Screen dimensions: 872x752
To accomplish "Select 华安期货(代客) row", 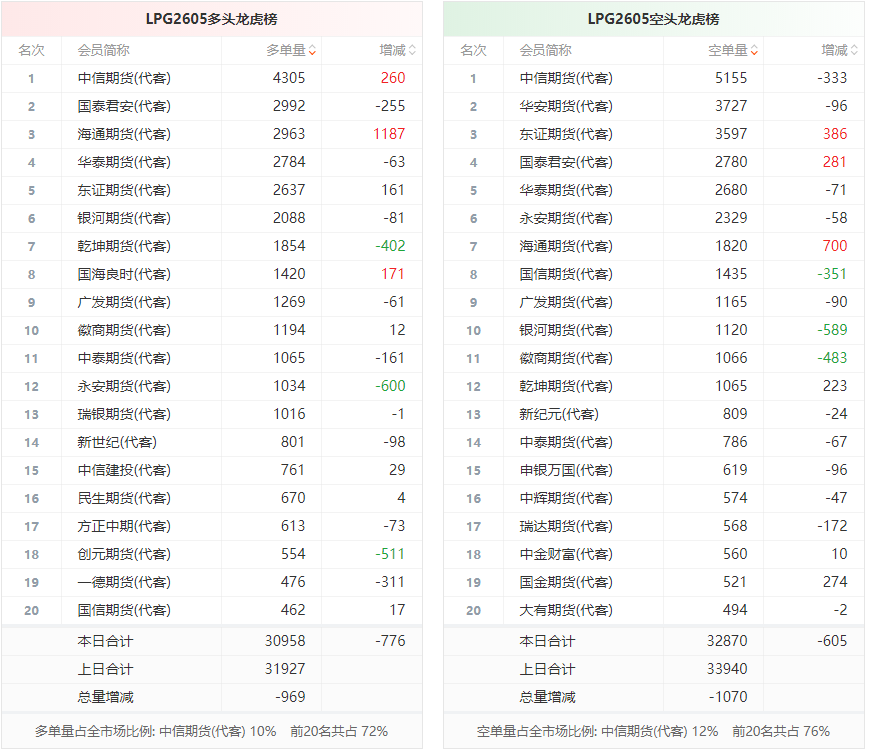I will pos(654,106).
